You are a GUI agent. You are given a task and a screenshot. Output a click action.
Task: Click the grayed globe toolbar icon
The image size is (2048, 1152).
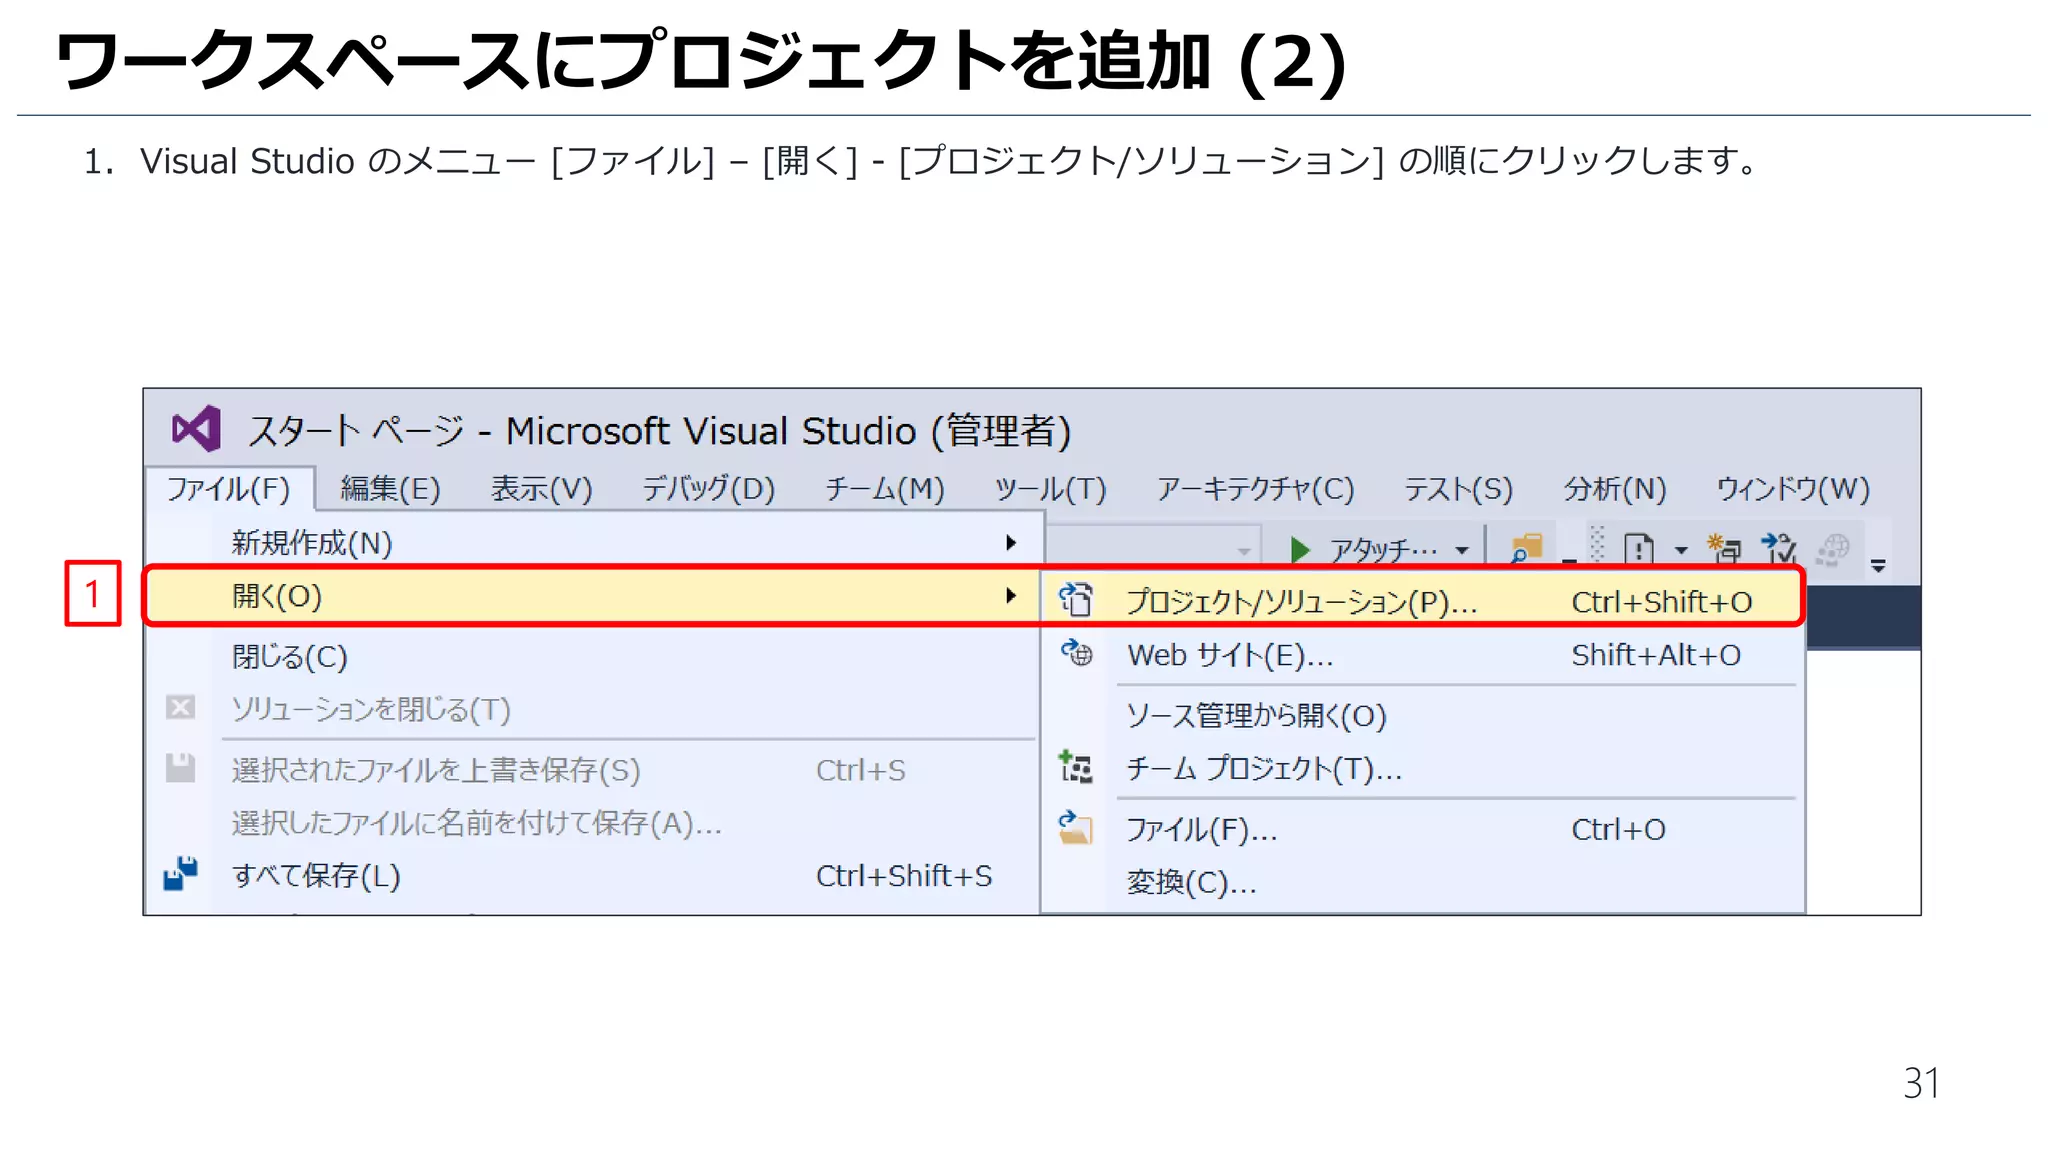point(1833,549)
